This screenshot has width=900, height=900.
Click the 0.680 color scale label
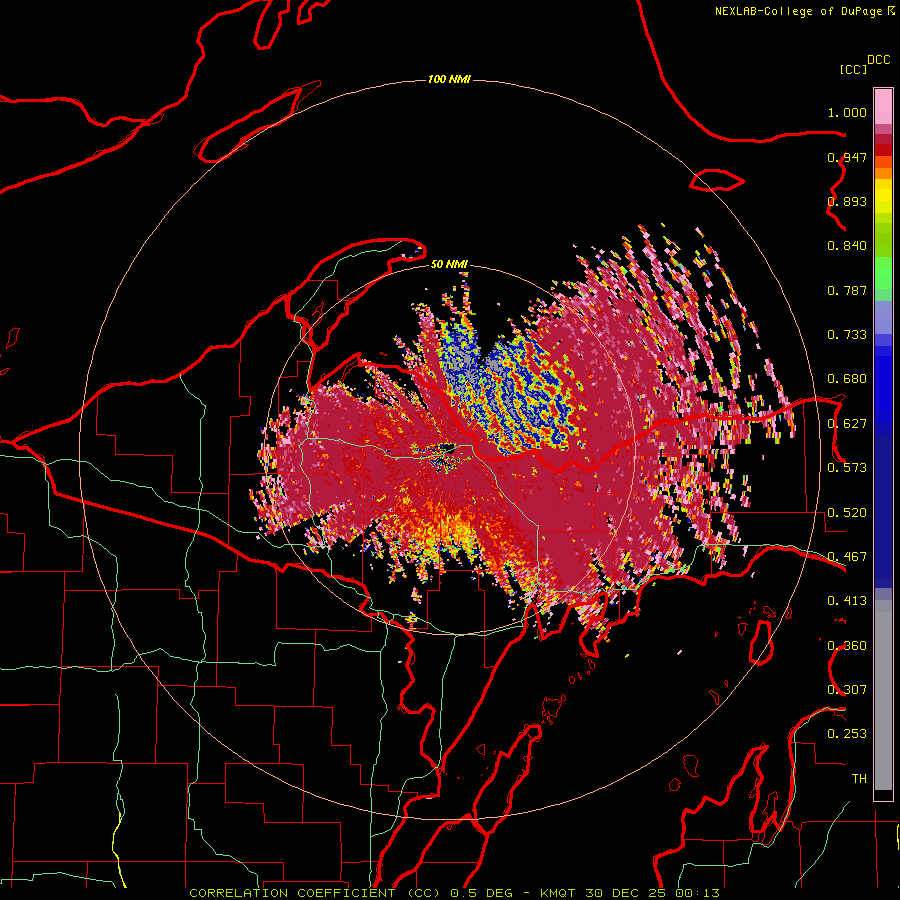coord(847,379)
